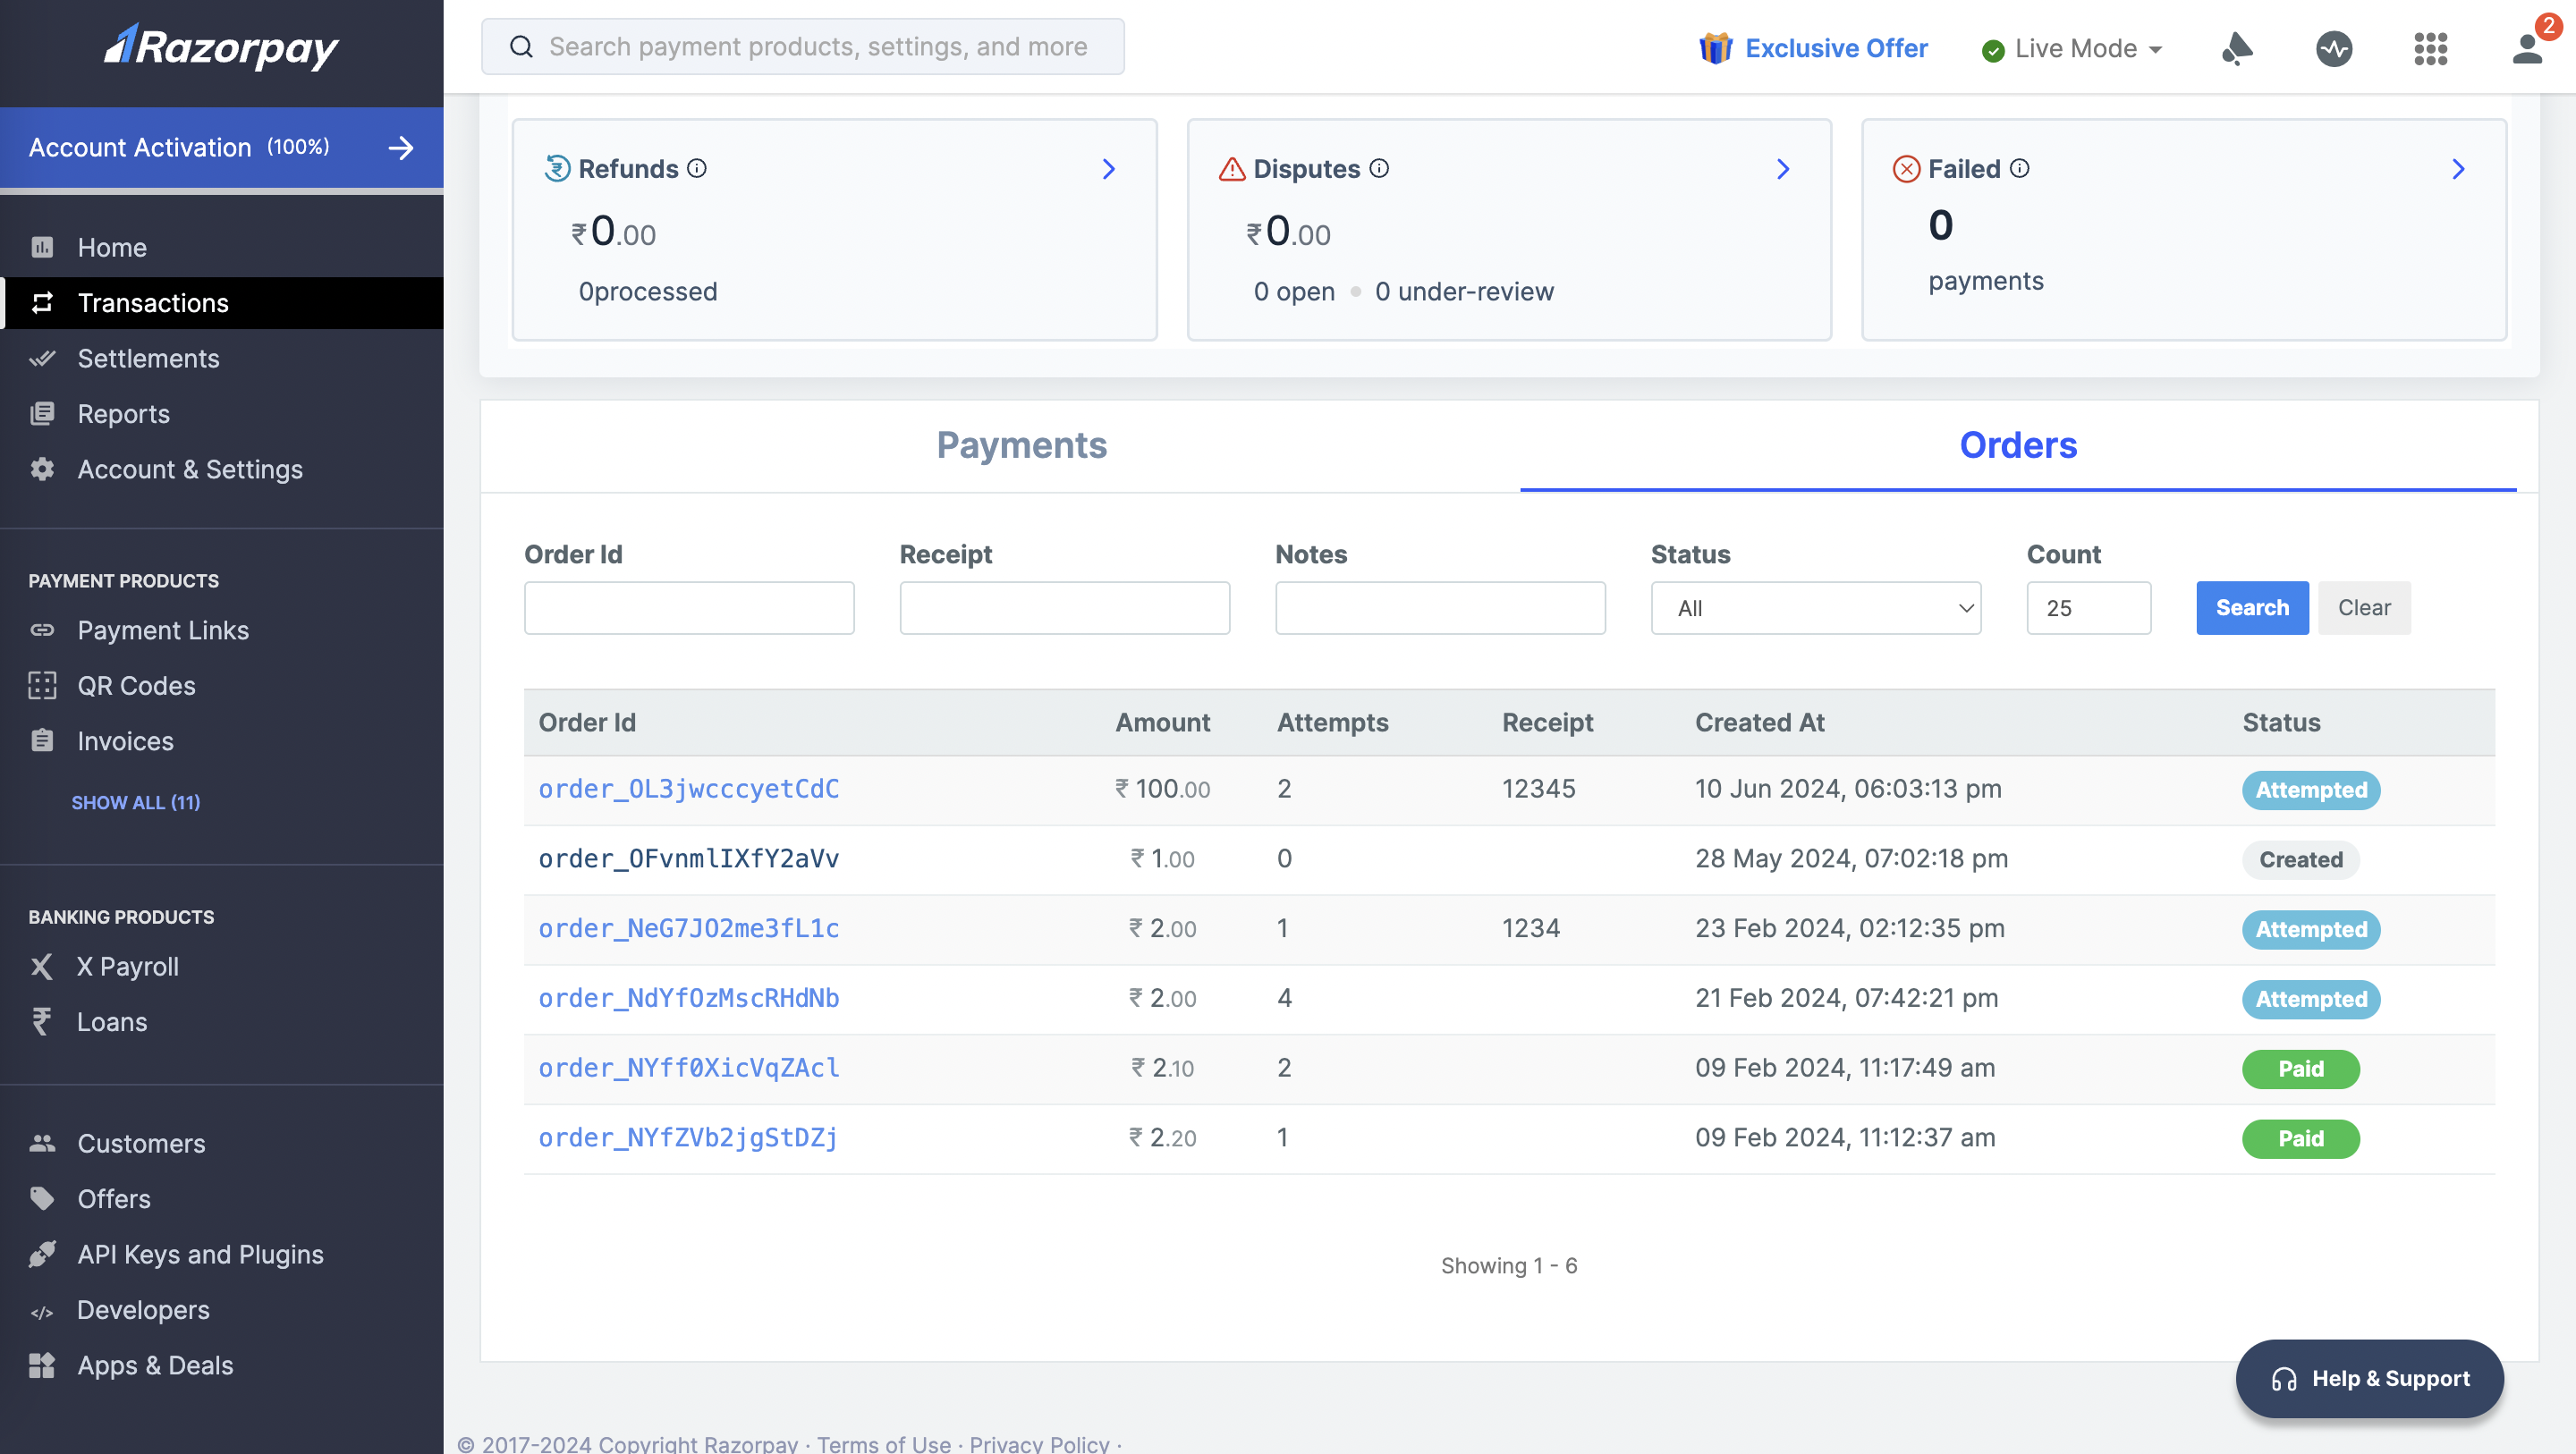Open the activity pulse icon
Image resolution: width=2576 pixels, height=1454 pixels.
pyautogui.click(x=2334, y=48)
